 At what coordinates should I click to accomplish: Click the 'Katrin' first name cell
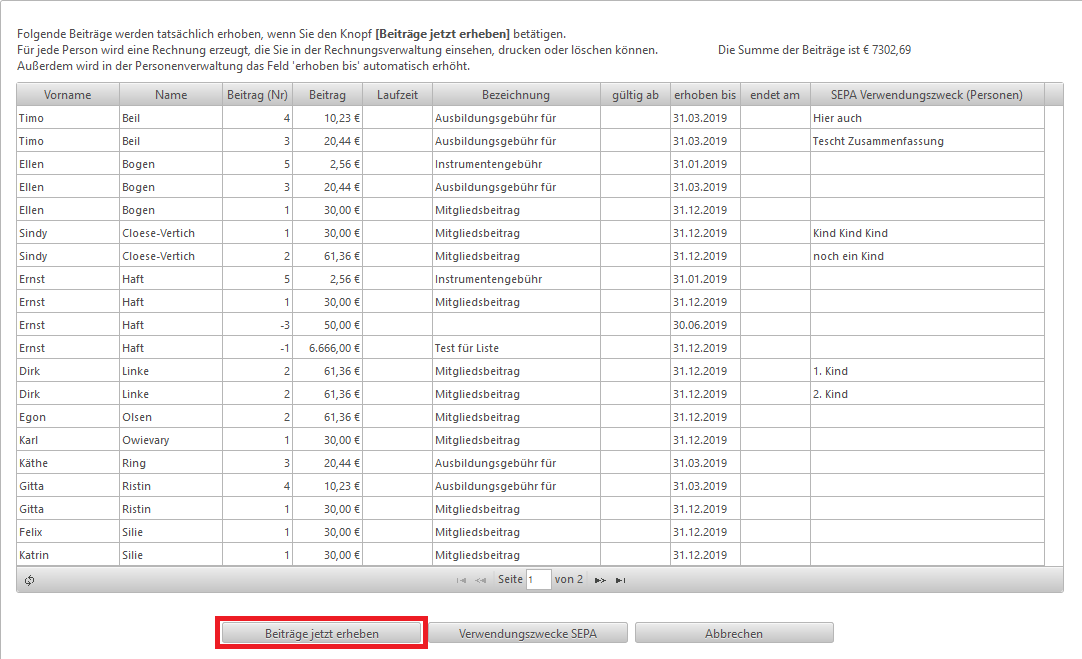[x=68, y=555]
